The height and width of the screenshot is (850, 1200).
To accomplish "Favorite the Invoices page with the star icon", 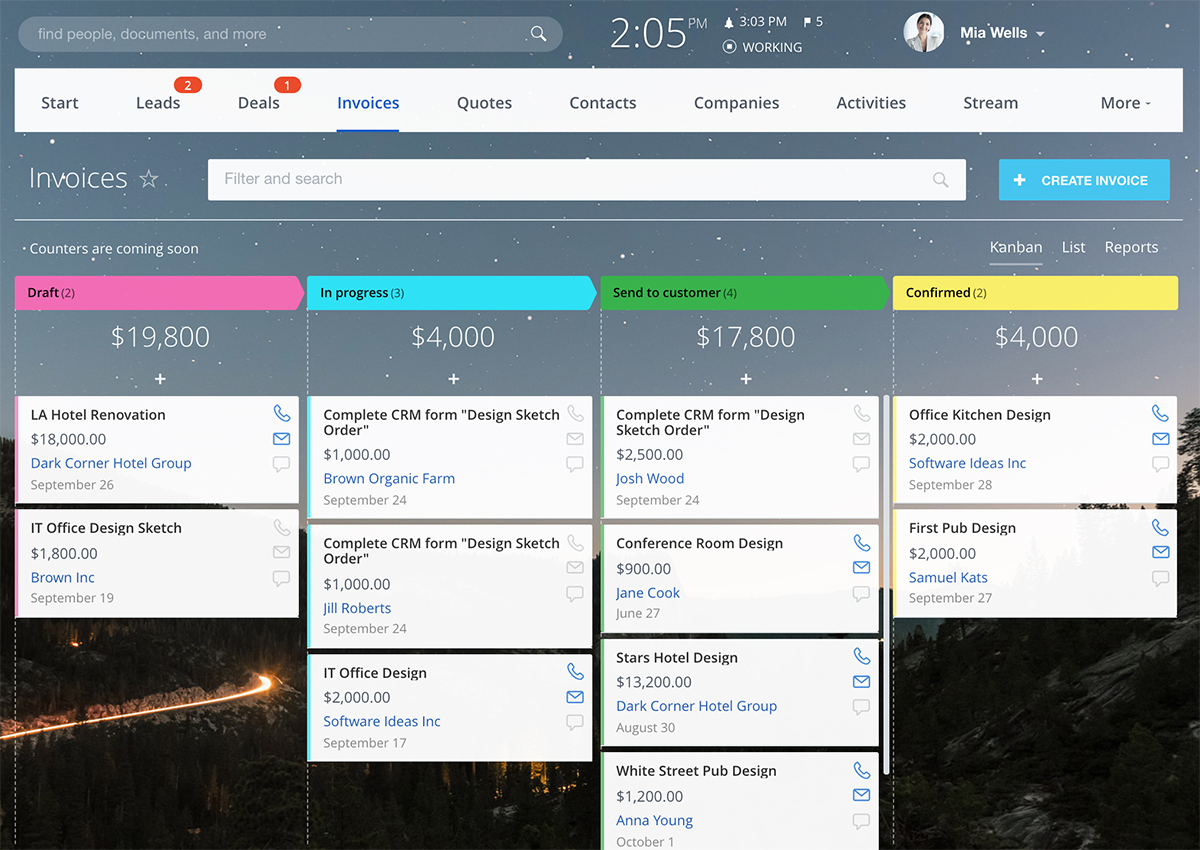I will [x=149, y=179].
